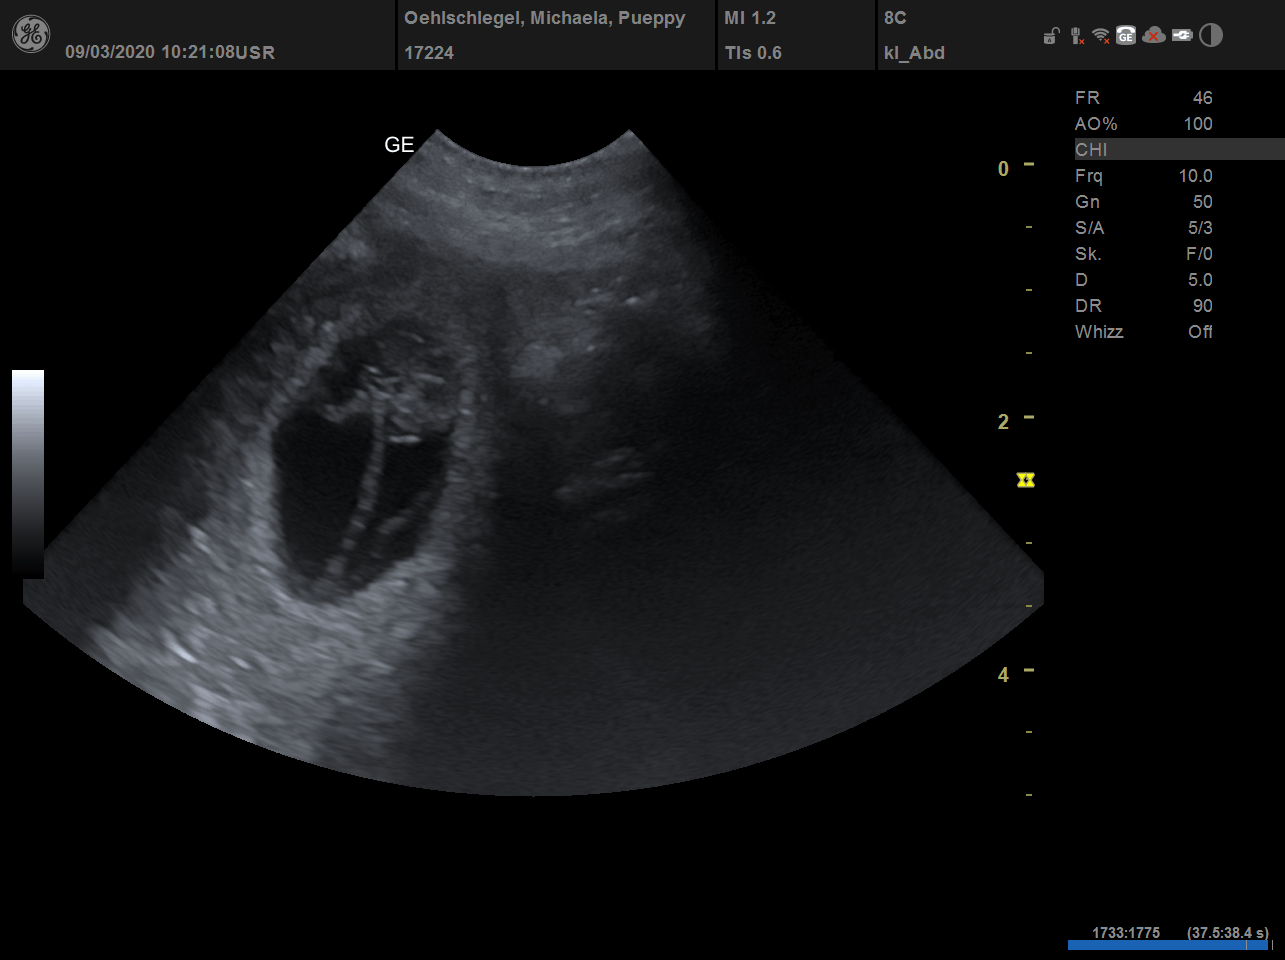Select the D depth value 5.0

point(1199,280)
